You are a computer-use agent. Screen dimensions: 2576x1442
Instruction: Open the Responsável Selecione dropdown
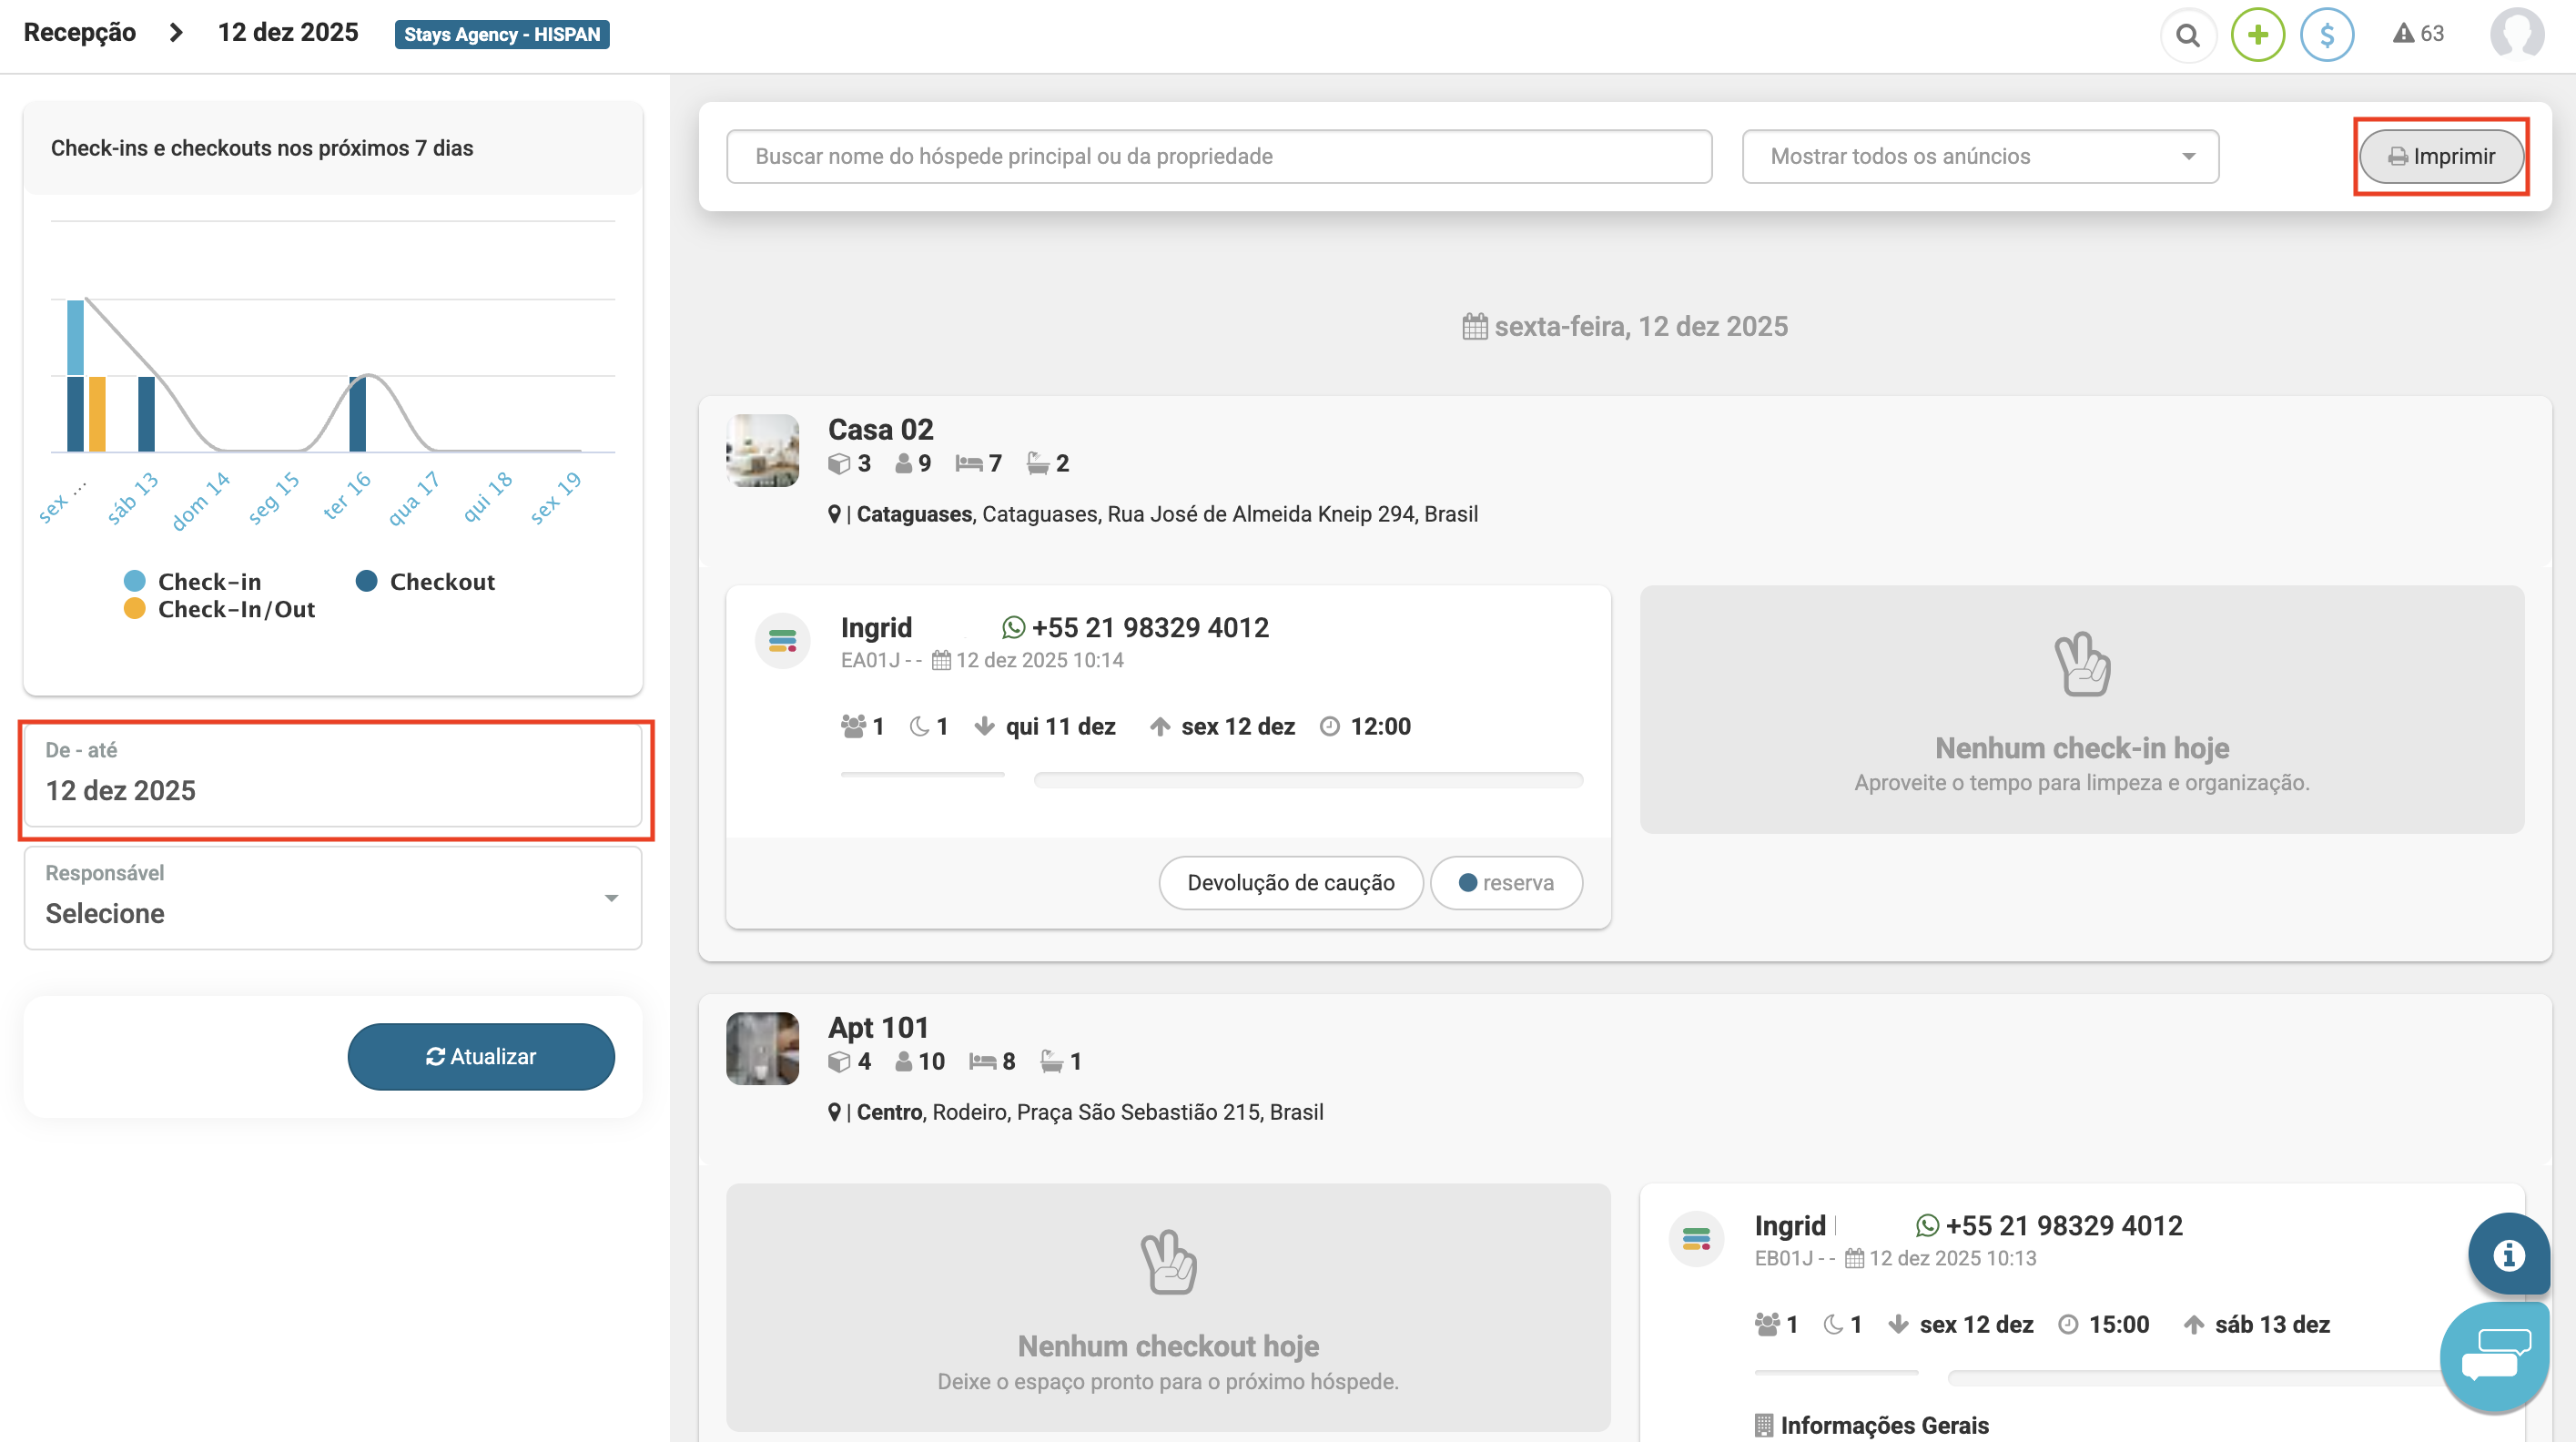click(332, 897)
